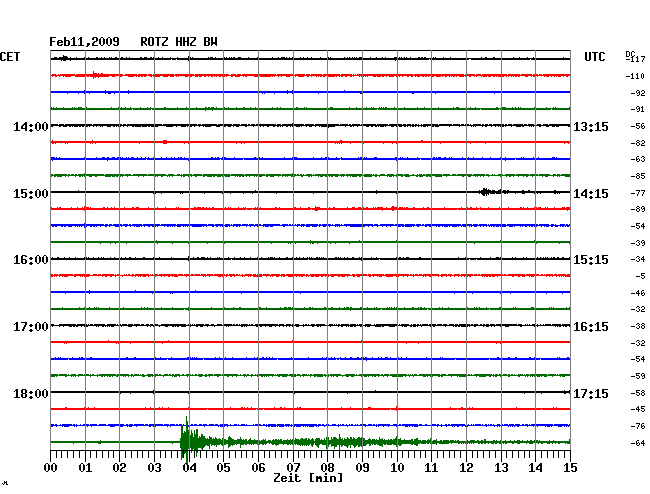Image resolution: width=650 pixels, height=494 pixels.
Task: Click the 00 minute axis tick label
Action: coord(51,468)
